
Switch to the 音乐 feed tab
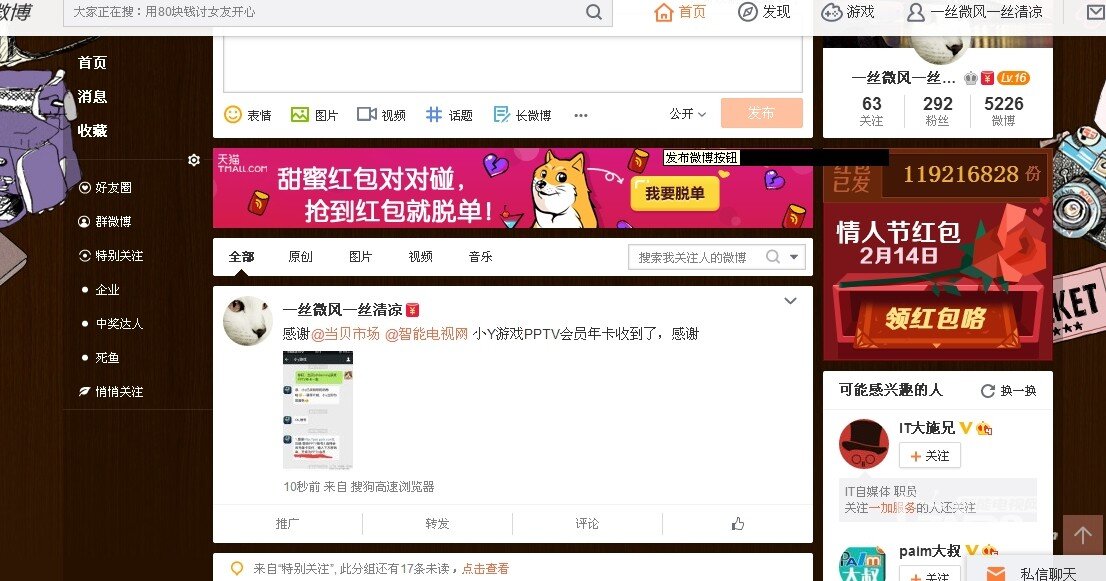480,257
